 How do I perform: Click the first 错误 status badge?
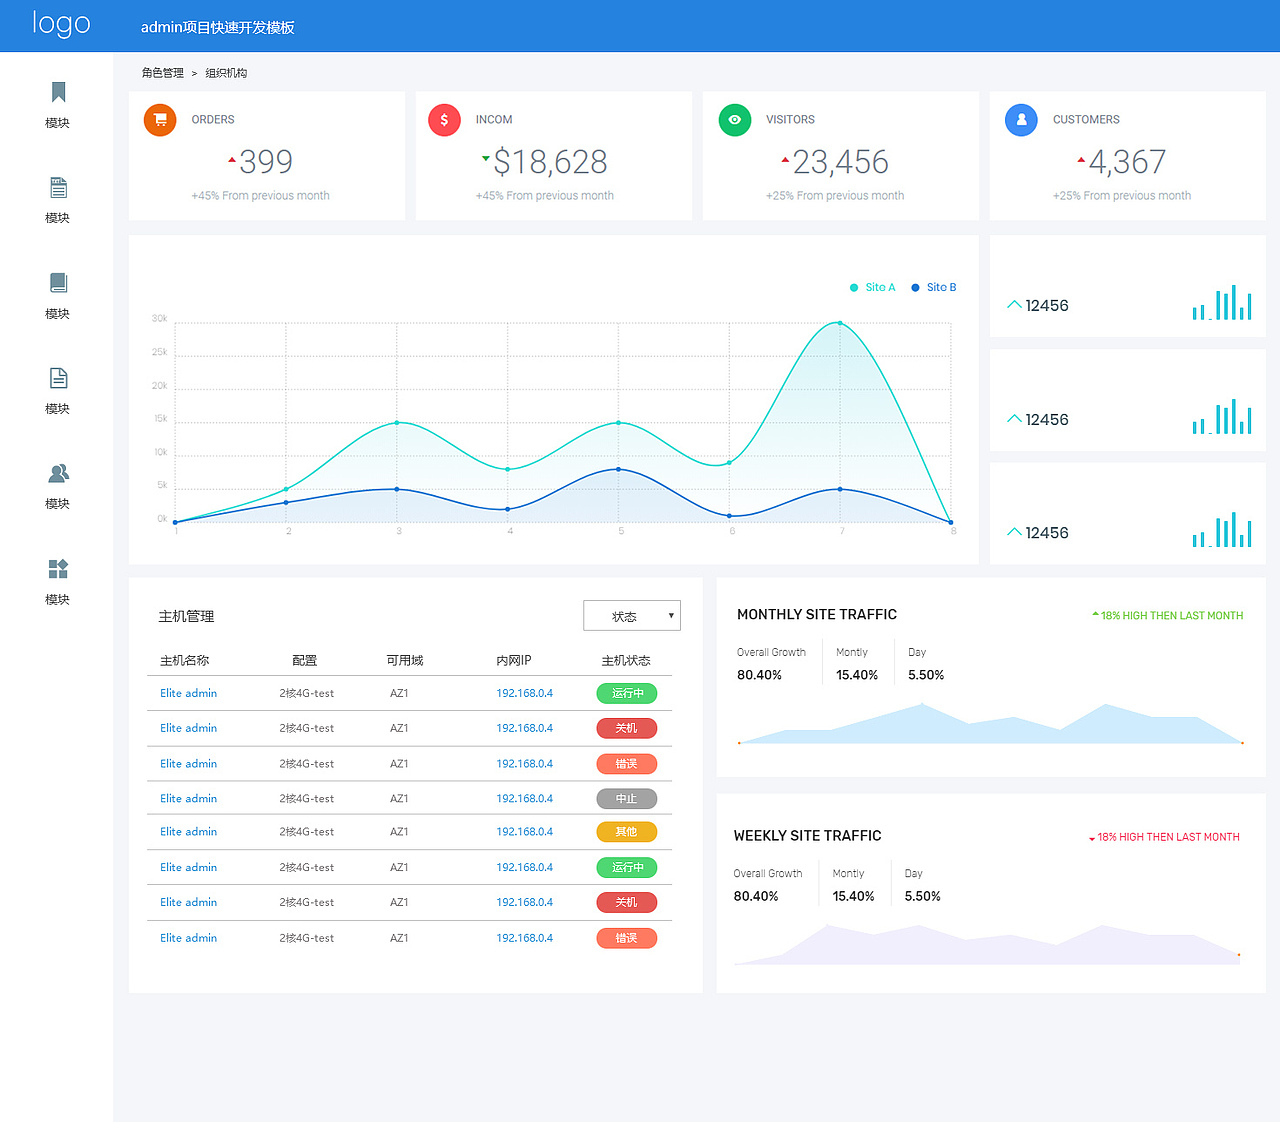click(x=627, y=764)
